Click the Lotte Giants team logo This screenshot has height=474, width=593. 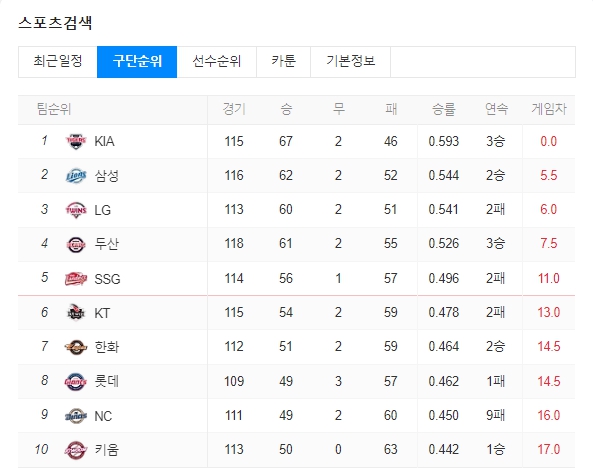pyautogui.click(x=76, y=381)
